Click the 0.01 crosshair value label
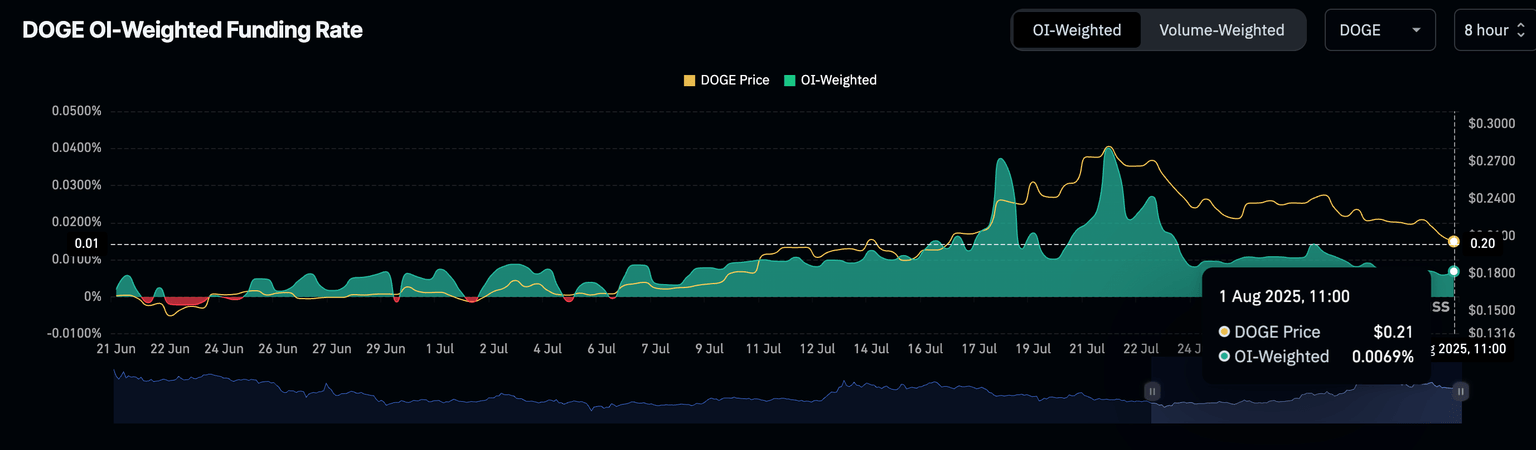1536x450 pixels. point(87,244)
